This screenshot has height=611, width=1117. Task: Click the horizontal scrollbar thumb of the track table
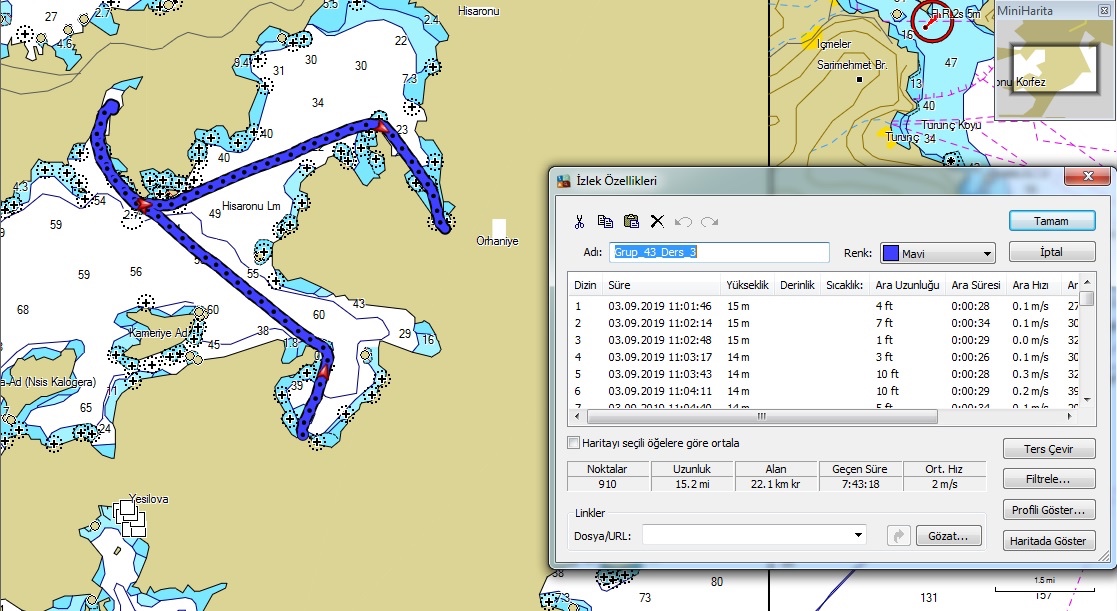tap(762, 417)
